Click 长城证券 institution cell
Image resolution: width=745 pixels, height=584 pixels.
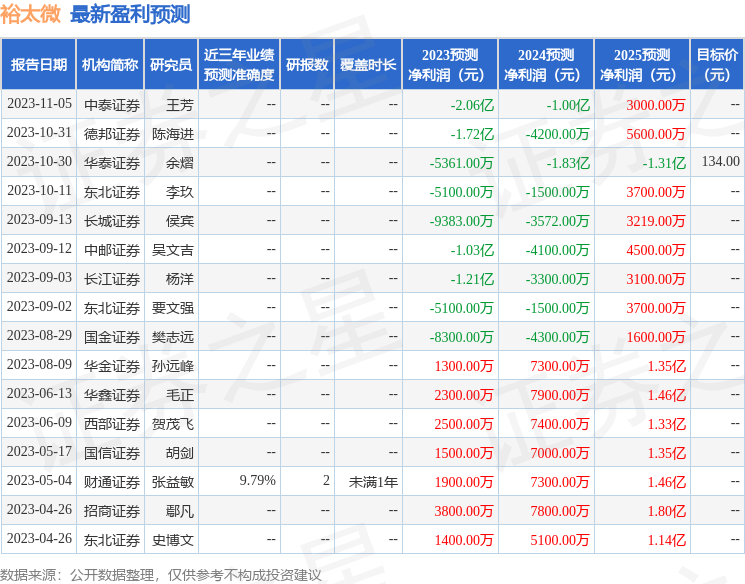[112, 221]
